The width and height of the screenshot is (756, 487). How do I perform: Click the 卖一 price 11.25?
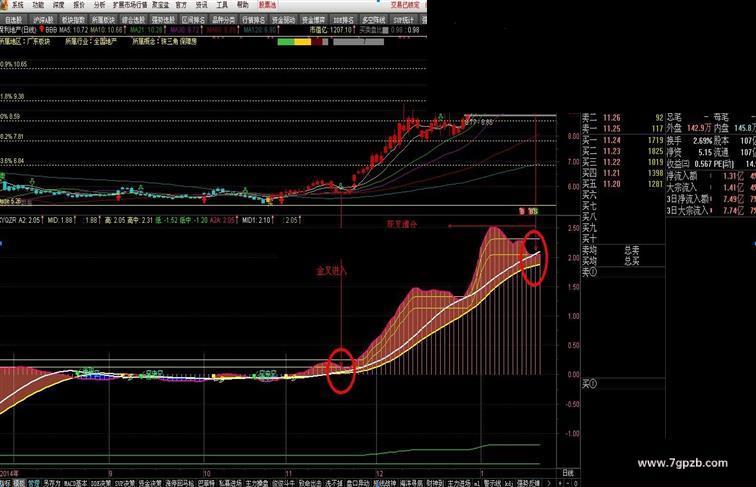coord(612,129)
